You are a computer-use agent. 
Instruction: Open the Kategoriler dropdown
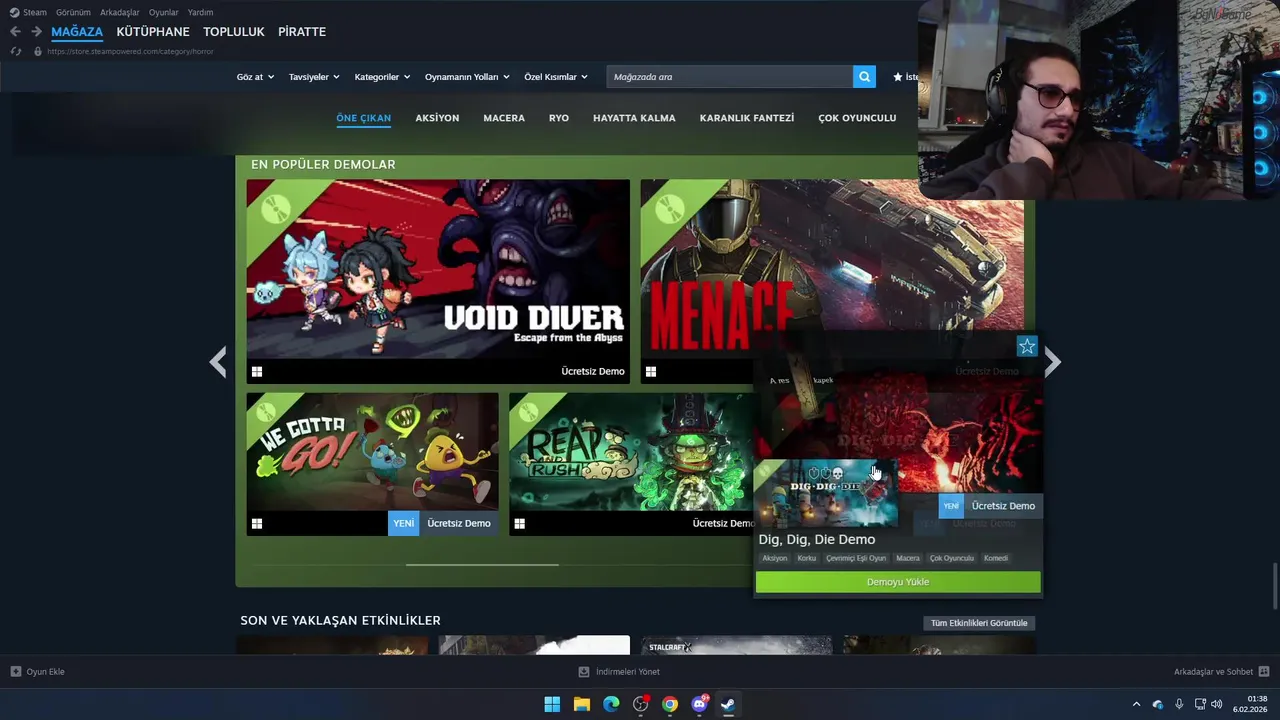[x=382, y=77]
